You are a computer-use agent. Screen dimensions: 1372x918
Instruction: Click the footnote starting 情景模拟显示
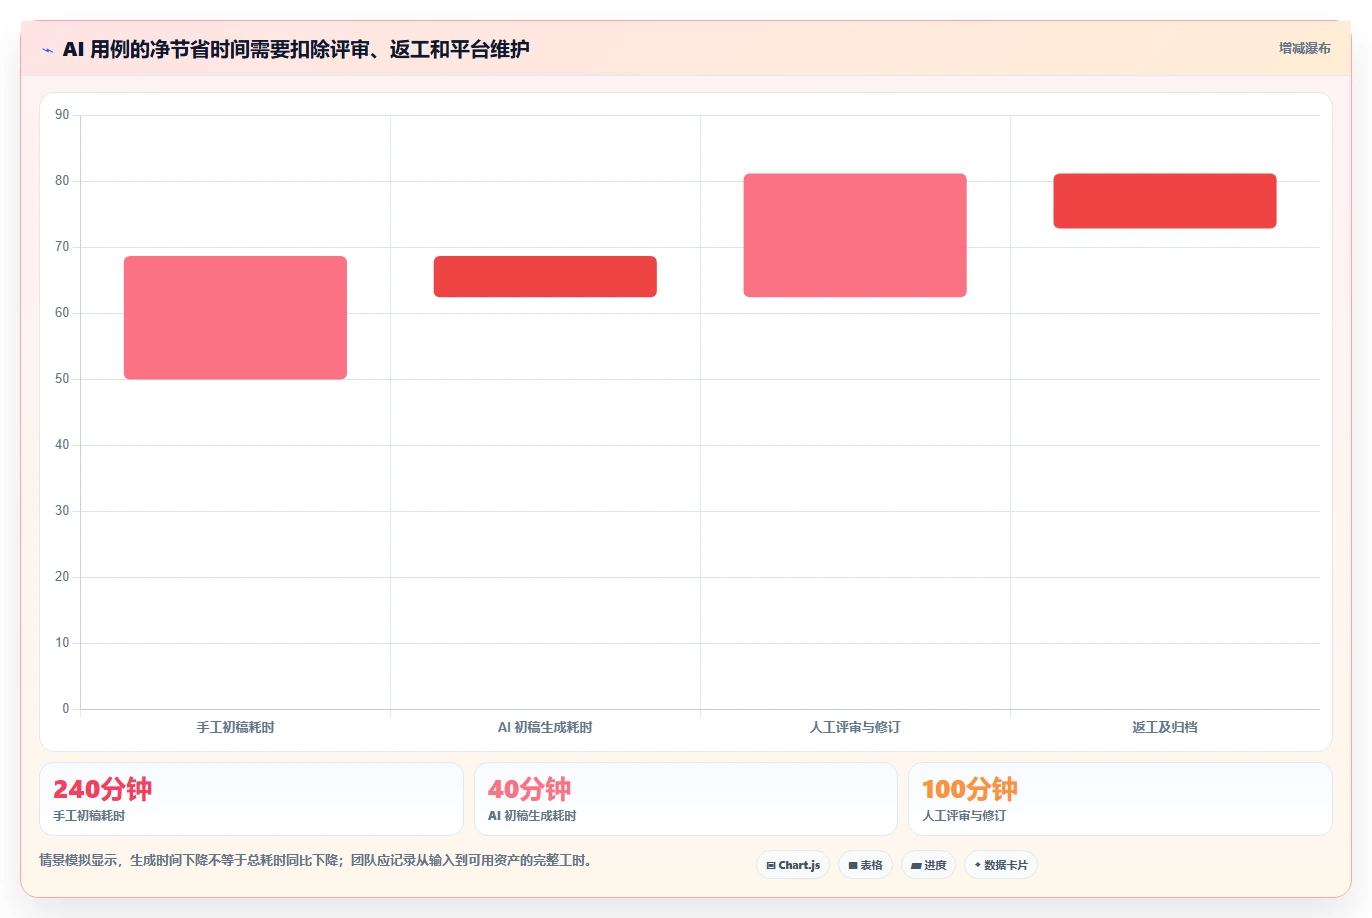point(316,860)
